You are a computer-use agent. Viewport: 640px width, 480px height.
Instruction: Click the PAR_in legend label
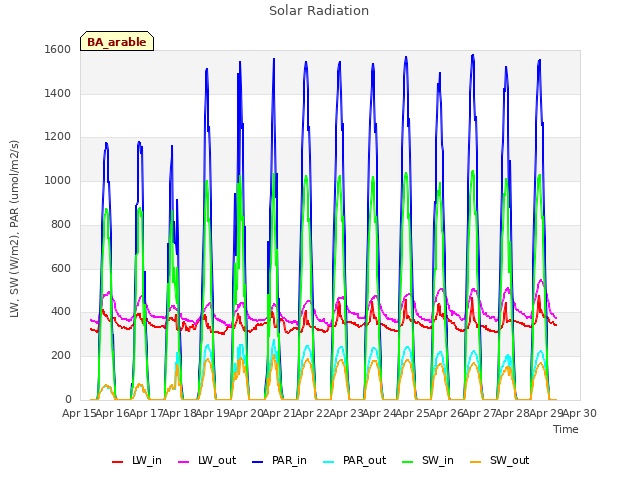coord(289,460)
